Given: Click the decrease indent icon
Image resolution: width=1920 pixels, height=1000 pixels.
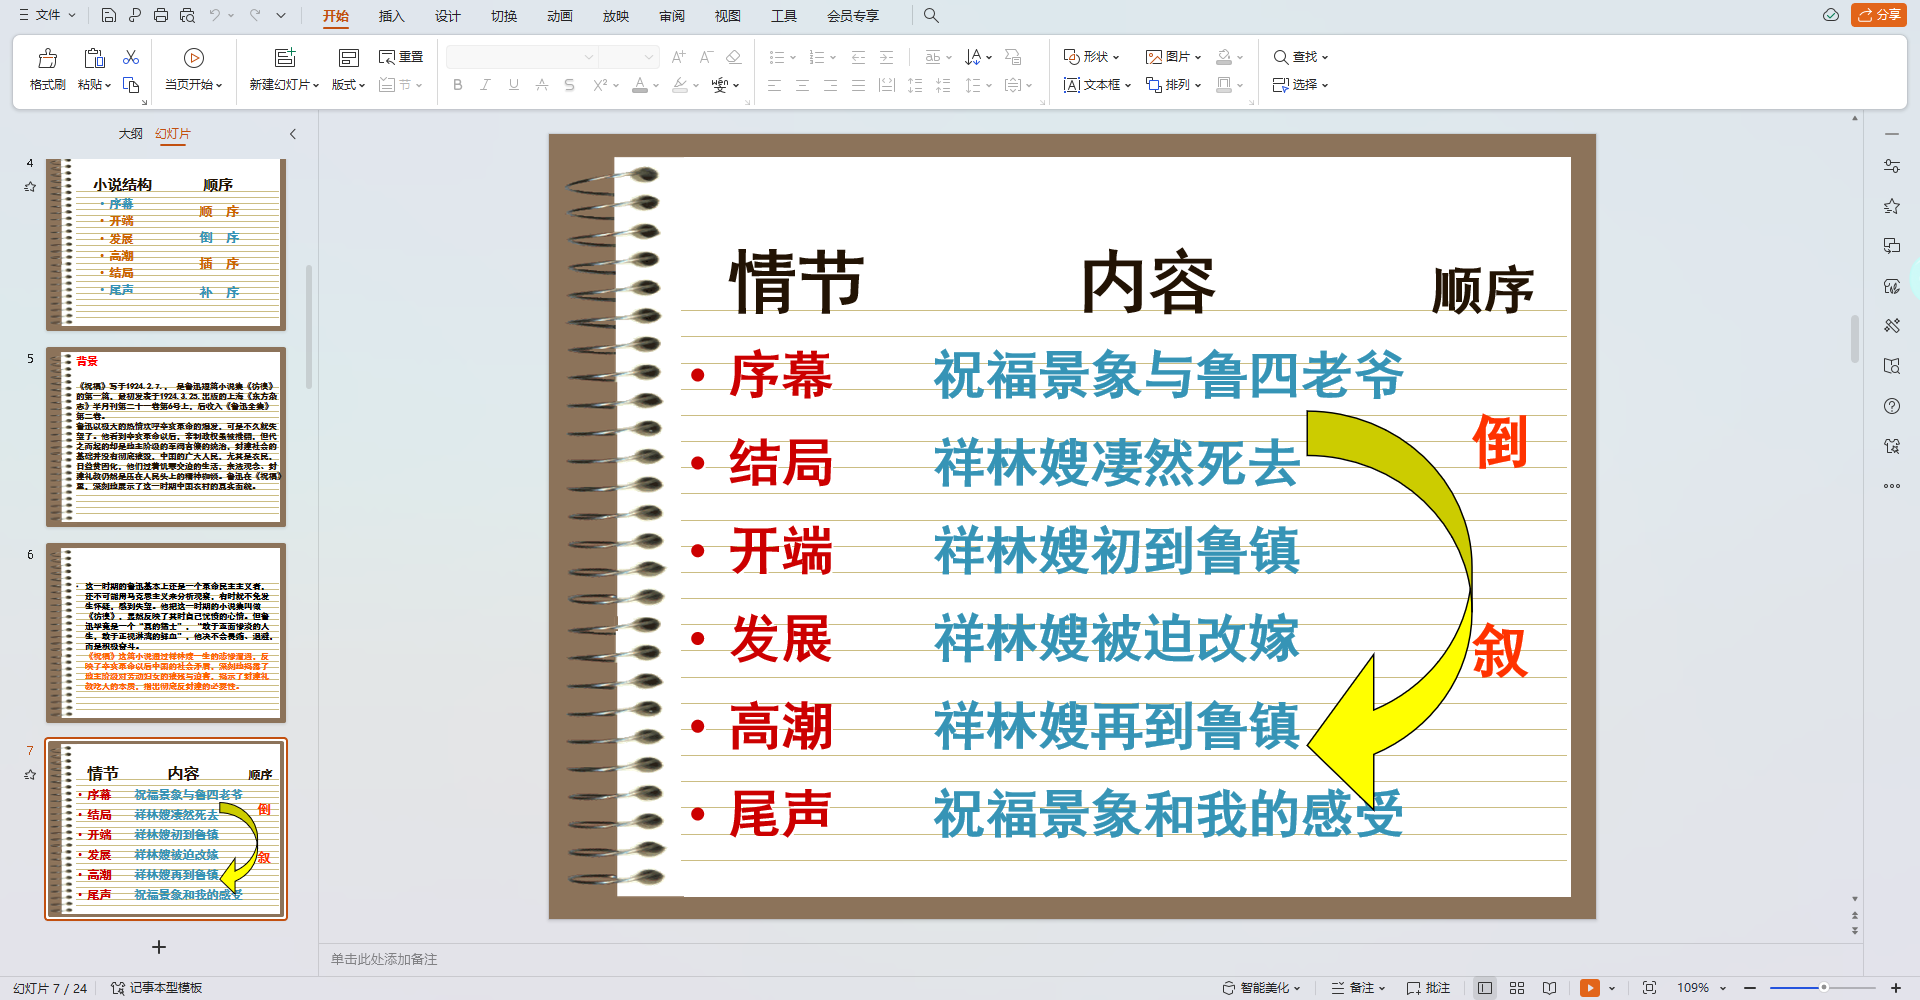Looking at the screenshot, I should 858,57.
